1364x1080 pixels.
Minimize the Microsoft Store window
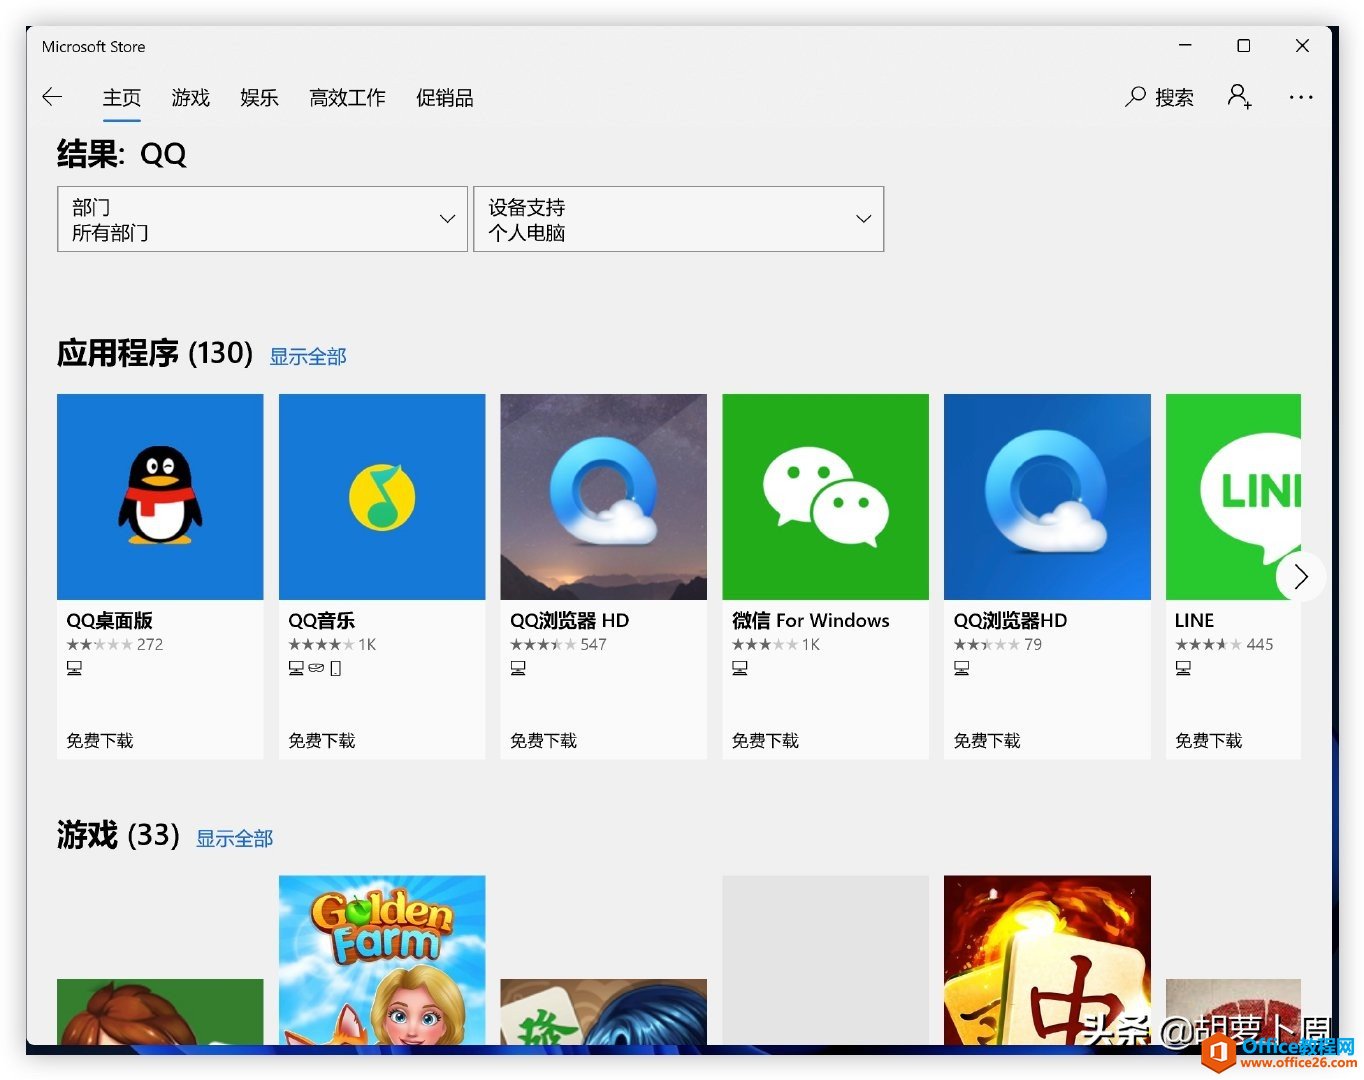1185,46
